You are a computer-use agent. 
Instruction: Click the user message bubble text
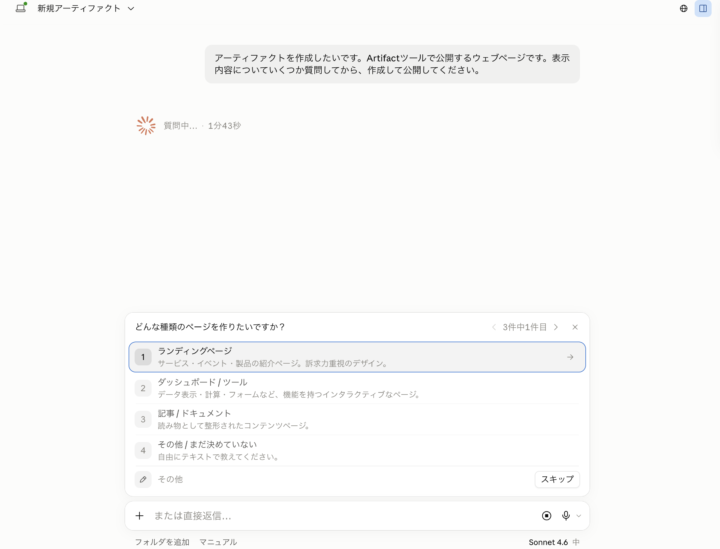[392, 64]
